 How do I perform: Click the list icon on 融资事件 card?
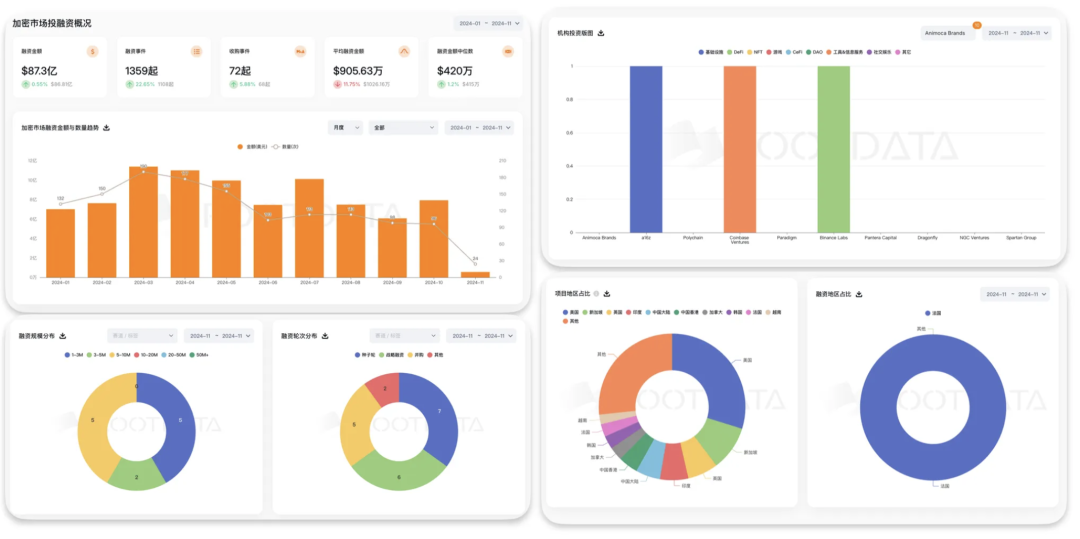click(x=197, y=51)
